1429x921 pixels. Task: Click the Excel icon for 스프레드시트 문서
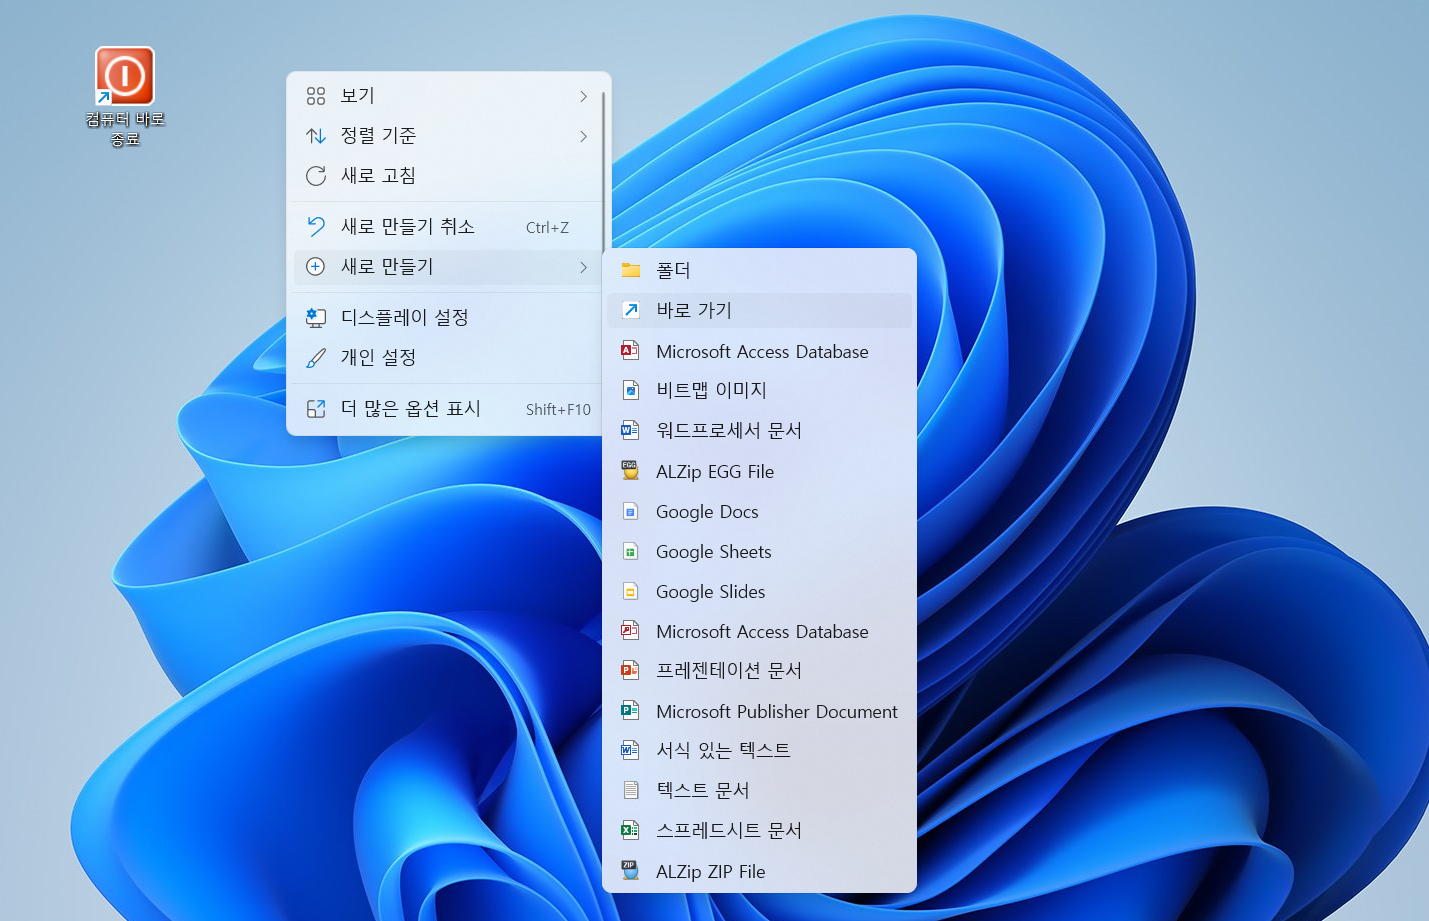631,830
